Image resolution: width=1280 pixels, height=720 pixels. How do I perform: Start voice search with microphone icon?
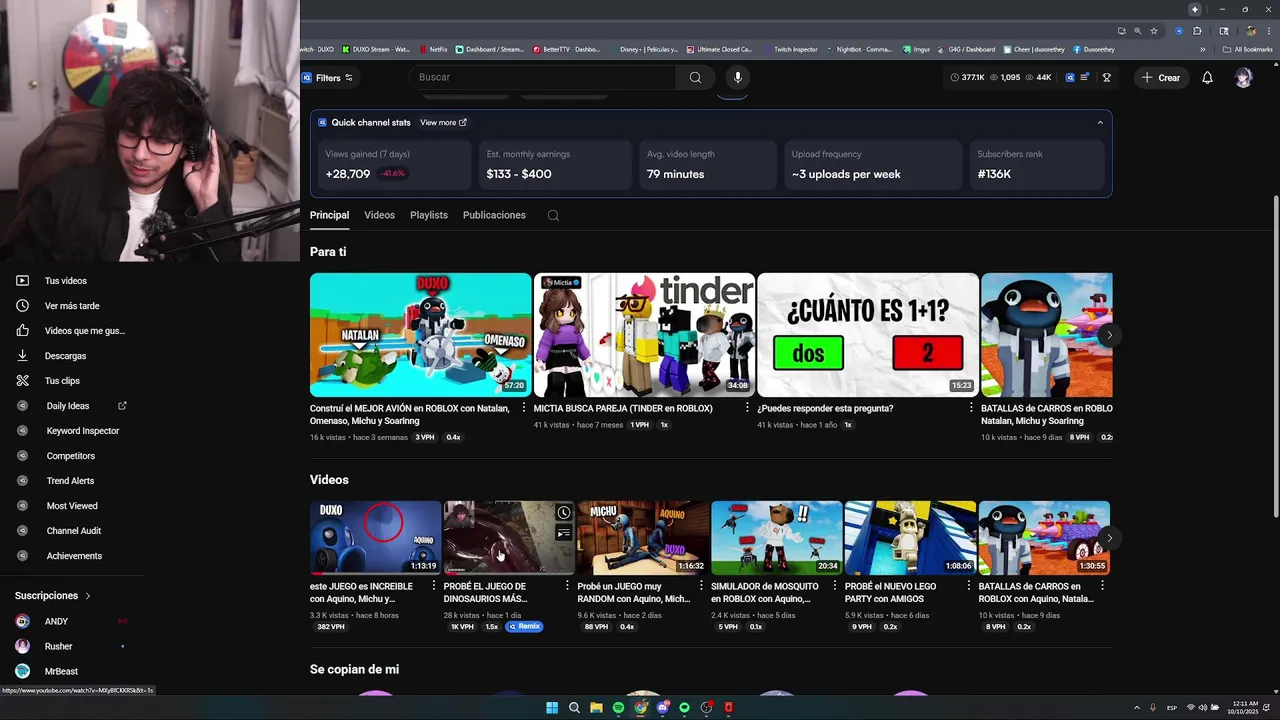[738, 77]
